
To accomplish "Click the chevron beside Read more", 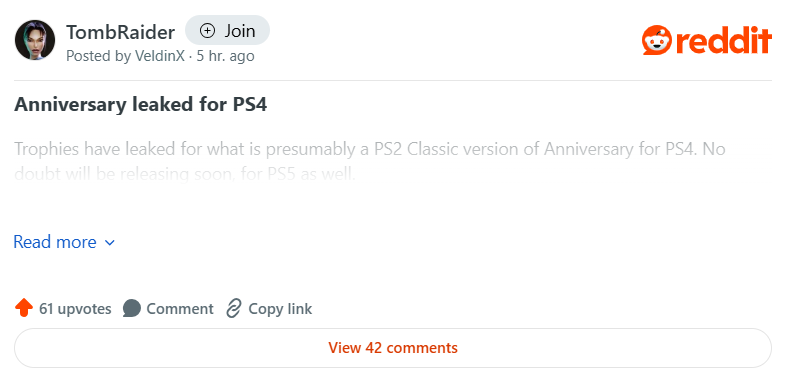I will coord(109,243).
